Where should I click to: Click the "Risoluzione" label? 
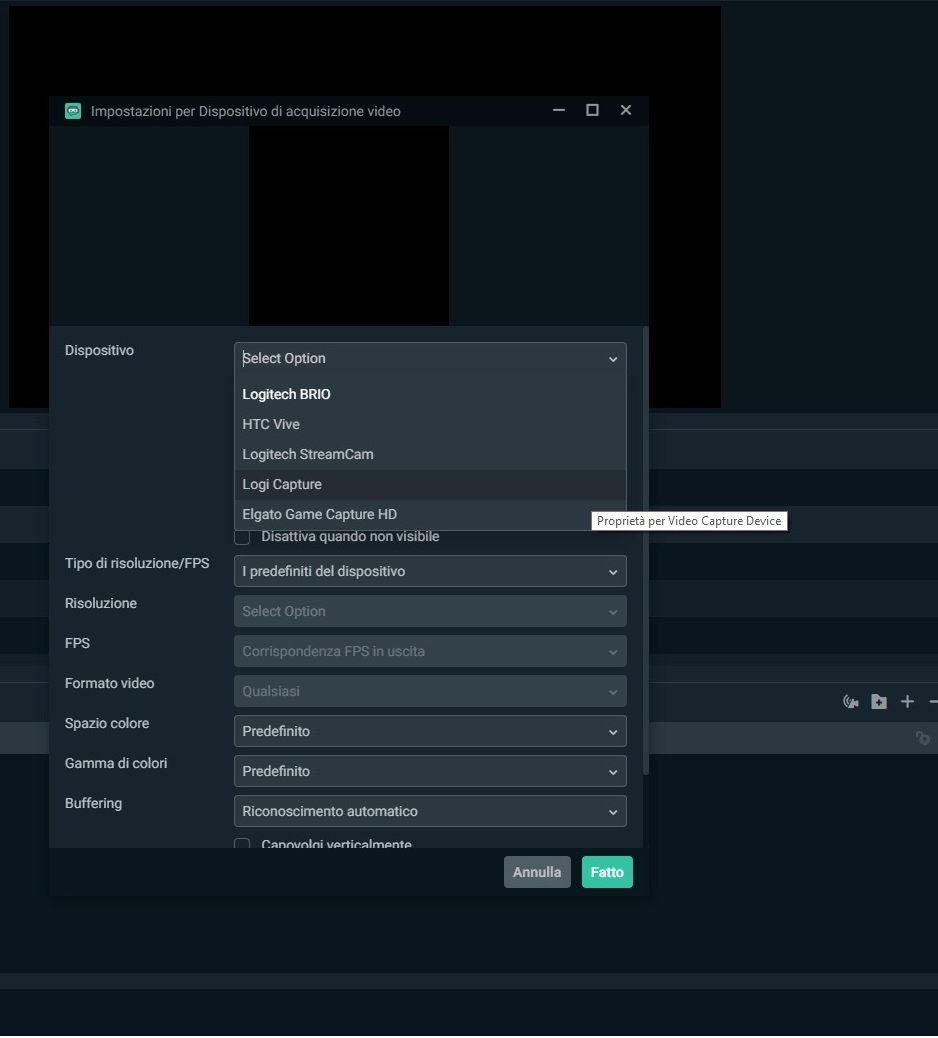click(101, 604)
